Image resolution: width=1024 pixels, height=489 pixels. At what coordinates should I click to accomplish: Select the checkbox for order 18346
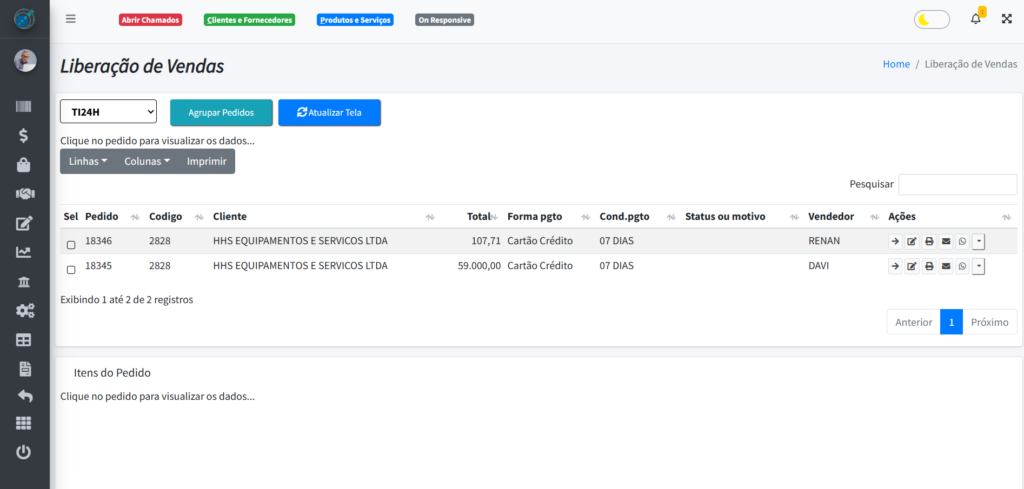pos(71,245)
